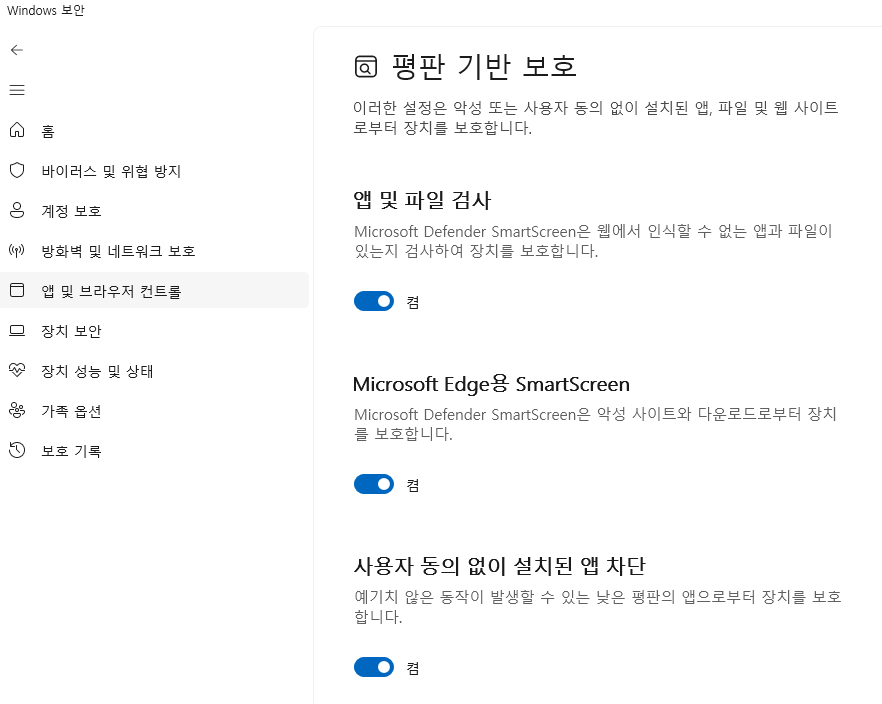Screen dimensions: 882x704
Task: Open the 계정 보호 account icon
Action: (x=16, y=211)
